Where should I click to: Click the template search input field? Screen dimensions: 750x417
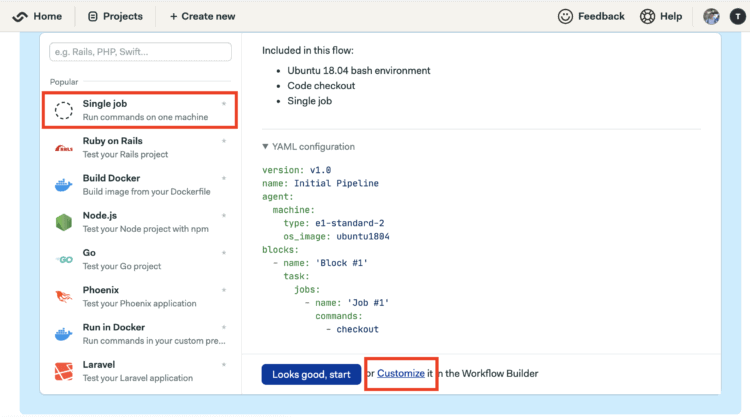[x=141, y=52]
